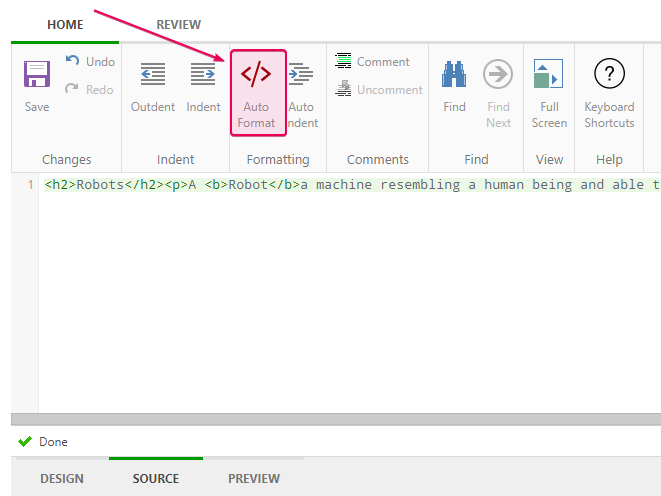Select the SOURCE view tab
This screenshot has width=661, height=496.
[156, 479]
